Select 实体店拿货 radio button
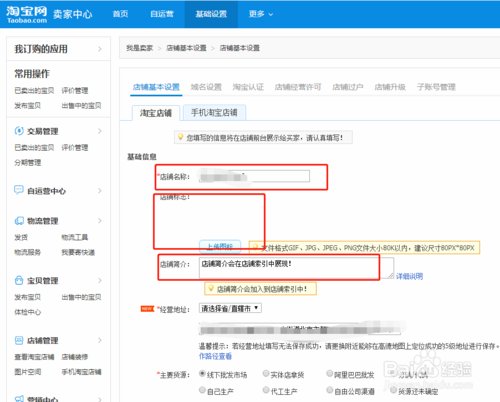 [266, 373]
